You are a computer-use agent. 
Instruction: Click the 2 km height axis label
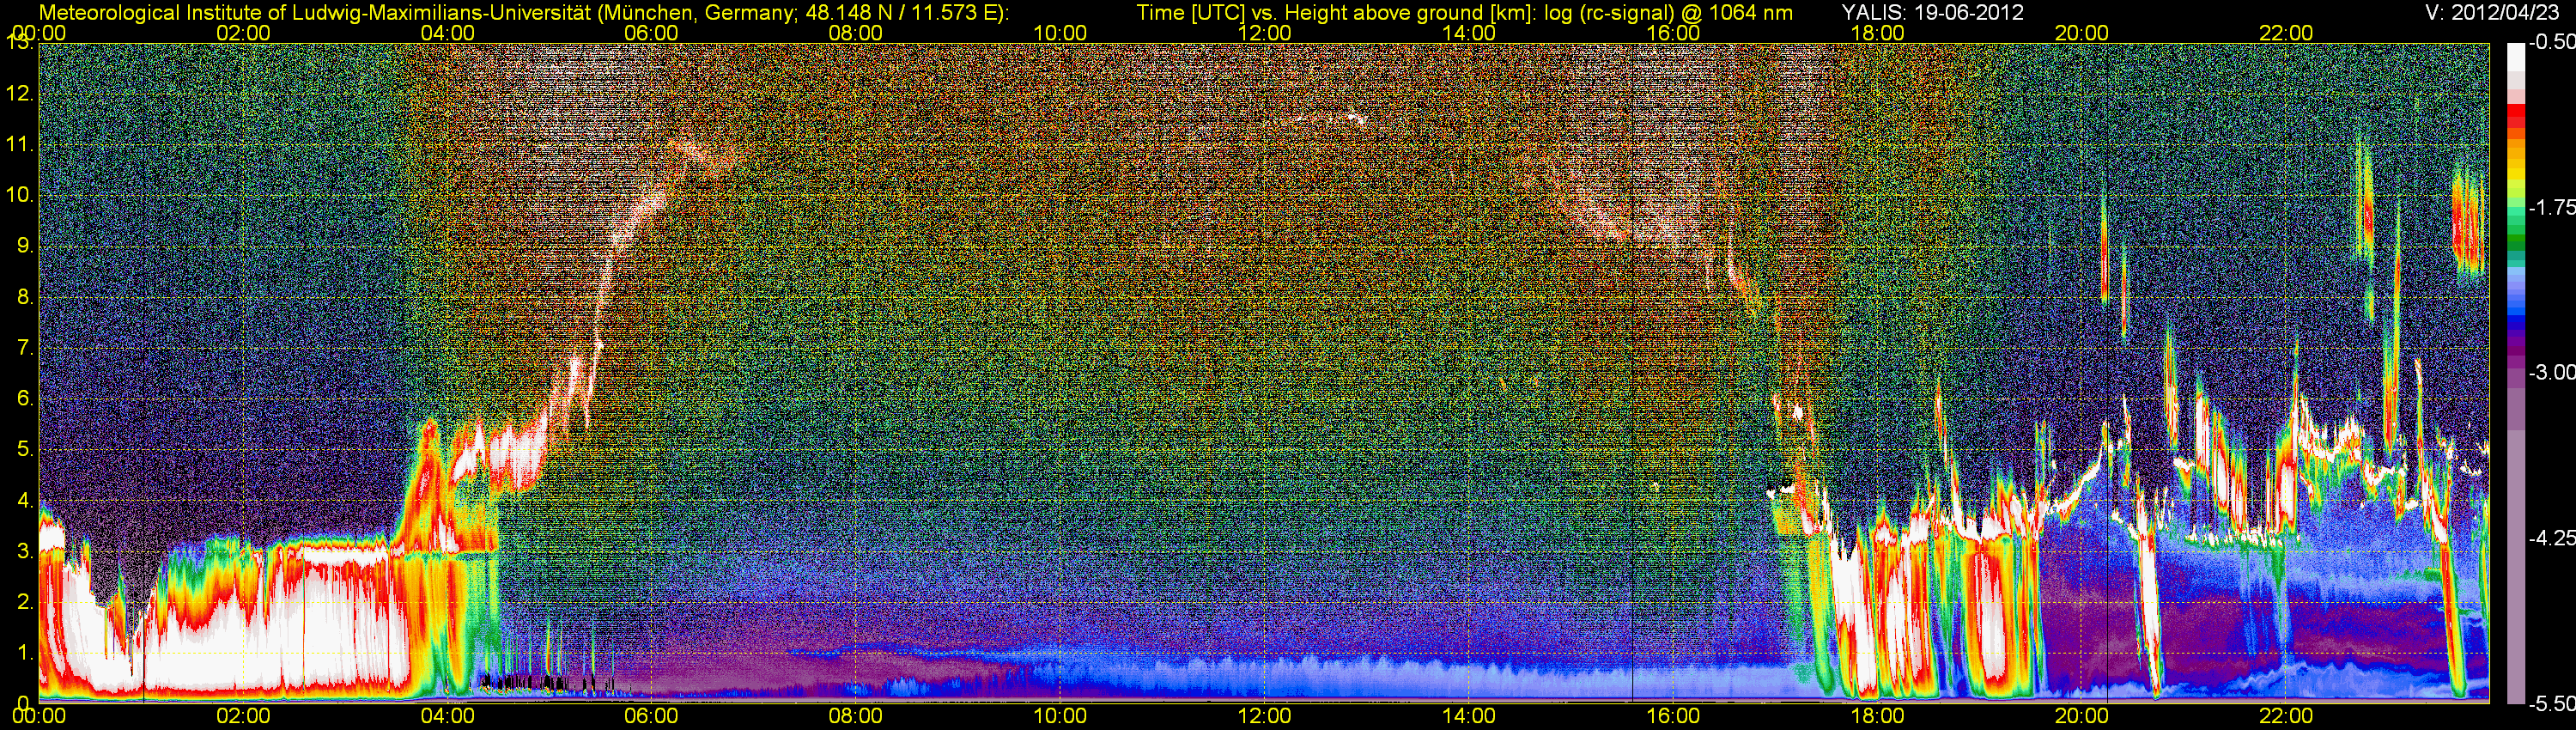pos(24,602)
